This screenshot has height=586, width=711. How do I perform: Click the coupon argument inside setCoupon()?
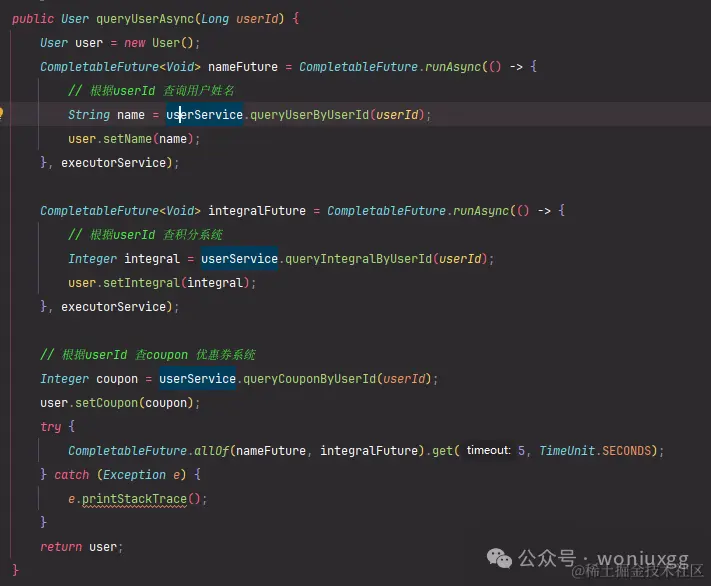pos(166,403)
